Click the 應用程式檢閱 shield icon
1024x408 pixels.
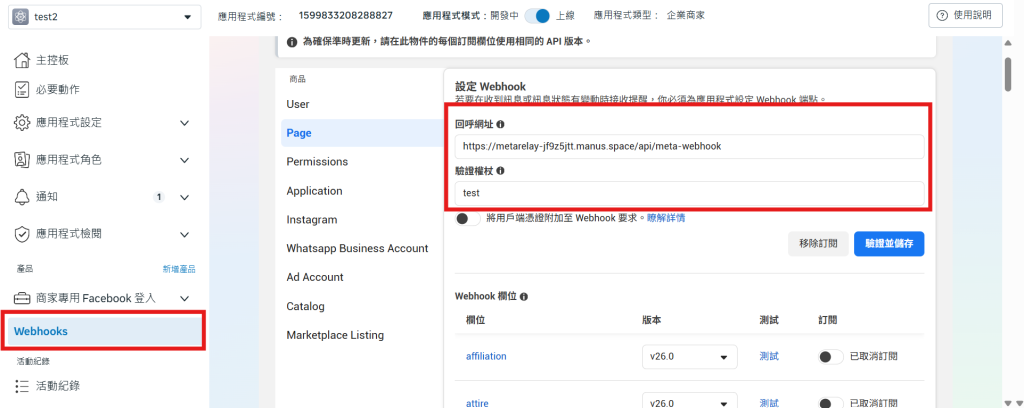[22, 234]
